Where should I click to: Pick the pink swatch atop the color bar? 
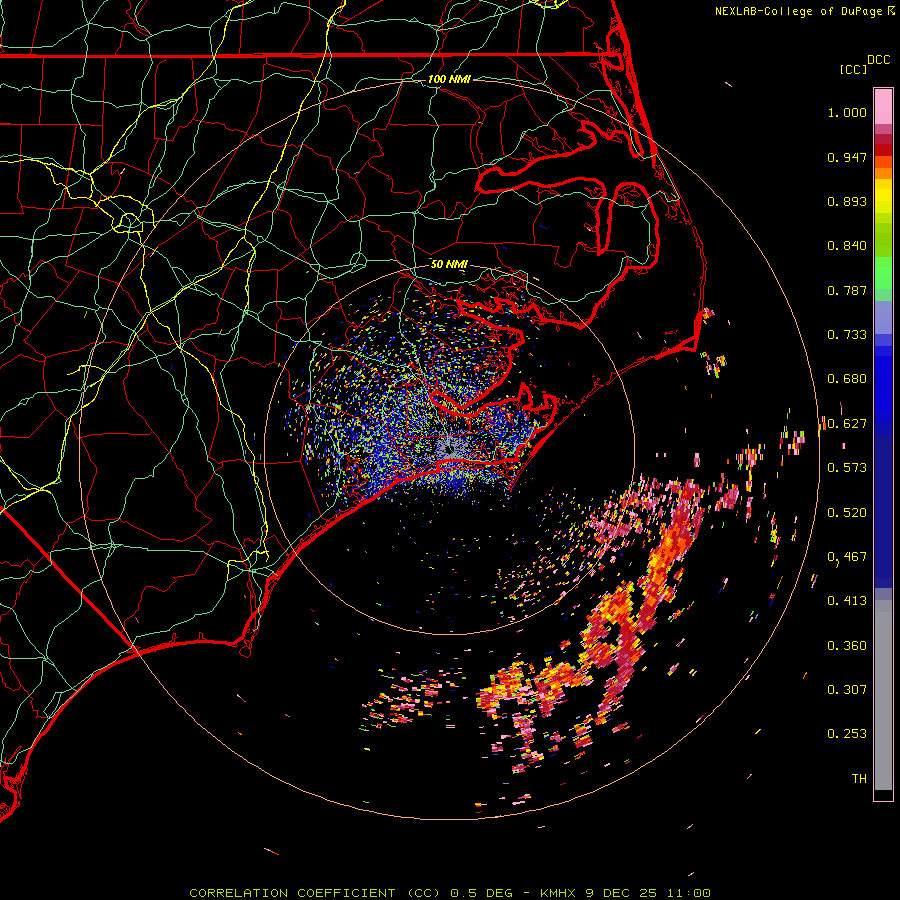tap(883, 106)
